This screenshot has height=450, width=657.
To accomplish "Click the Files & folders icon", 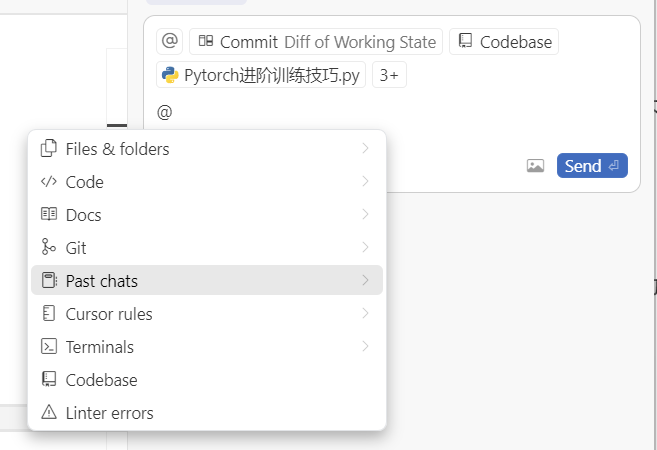I will (48, 149).
